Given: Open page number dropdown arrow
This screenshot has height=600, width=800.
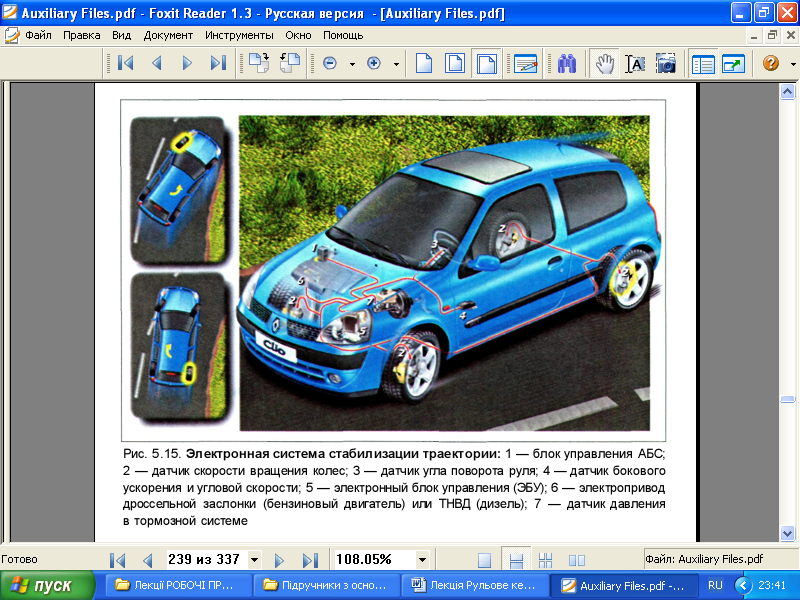Looking at the screenshot, I should tap(254, 560).
